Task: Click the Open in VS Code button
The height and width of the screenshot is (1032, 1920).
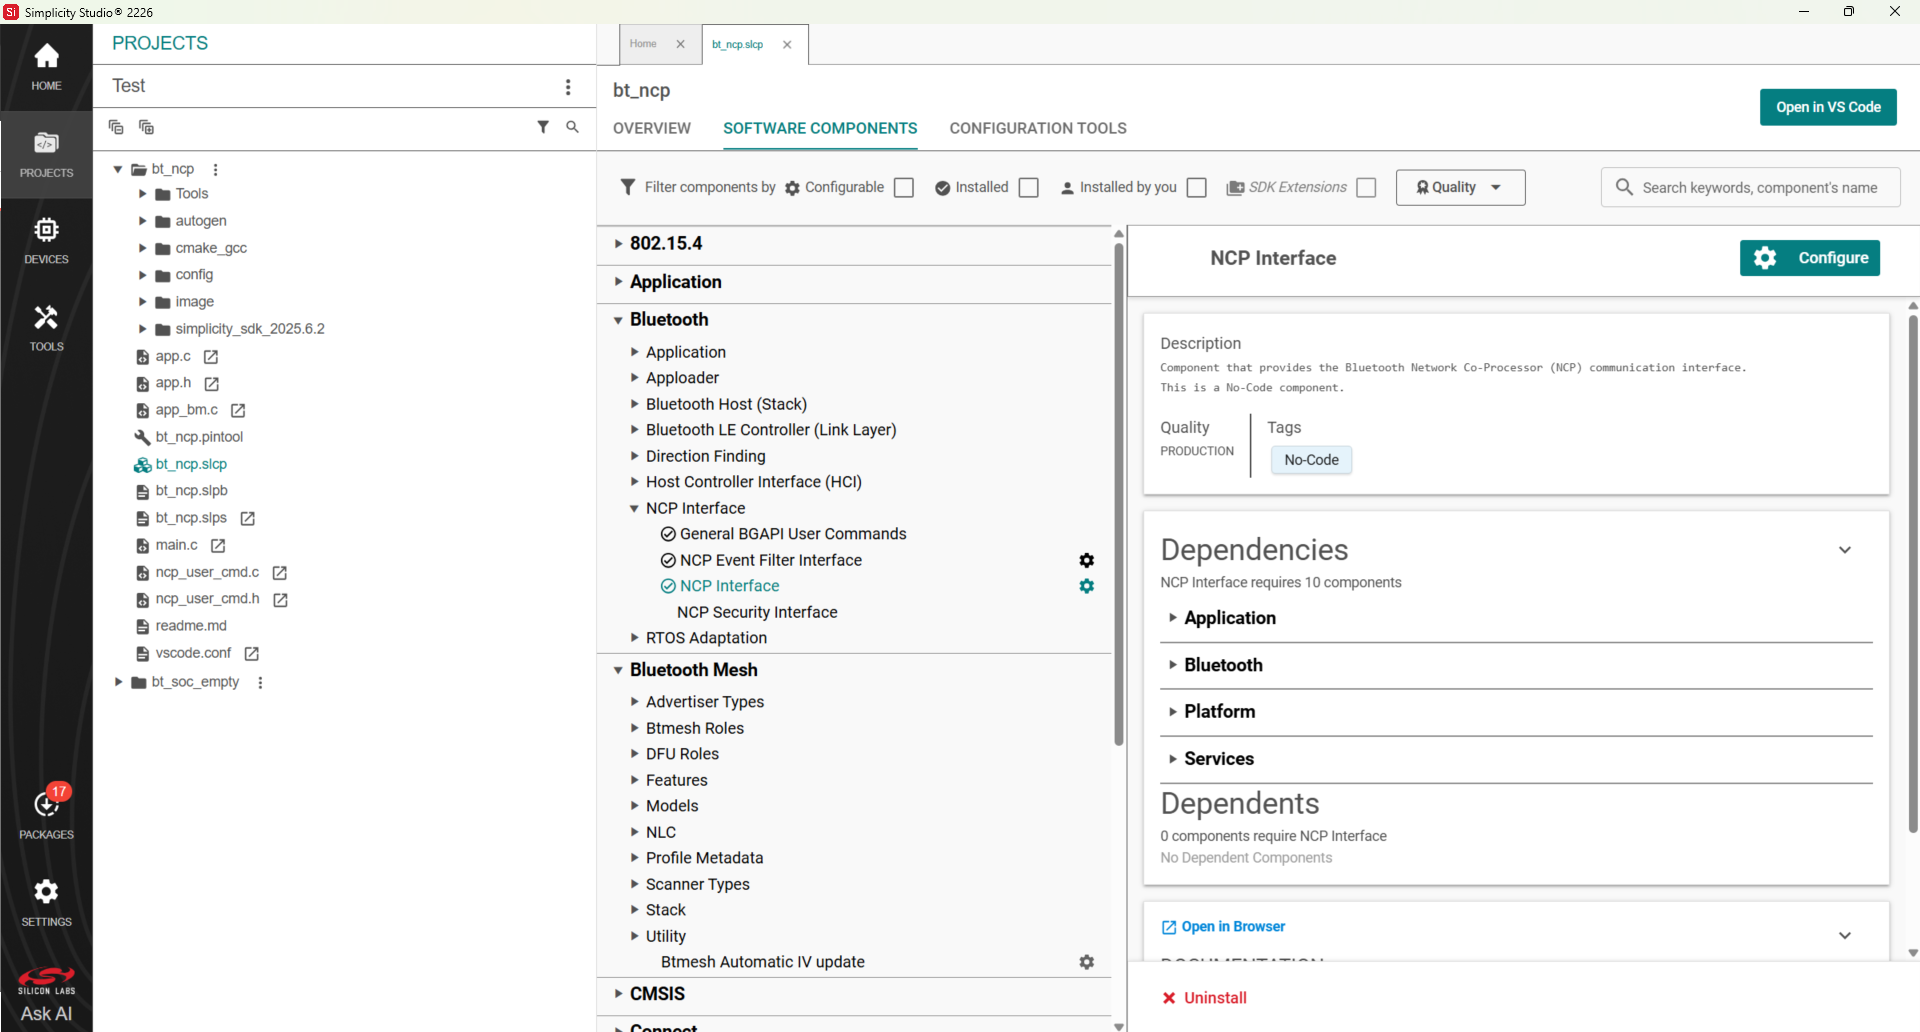Action: pos(1828,107)
